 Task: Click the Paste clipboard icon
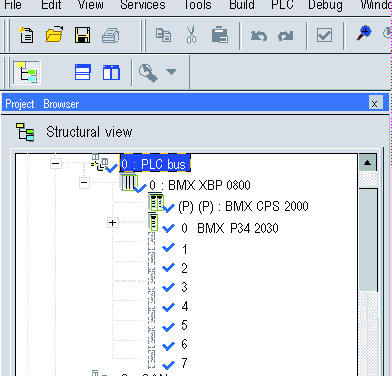pyautogui.click(x=220, y=35)
